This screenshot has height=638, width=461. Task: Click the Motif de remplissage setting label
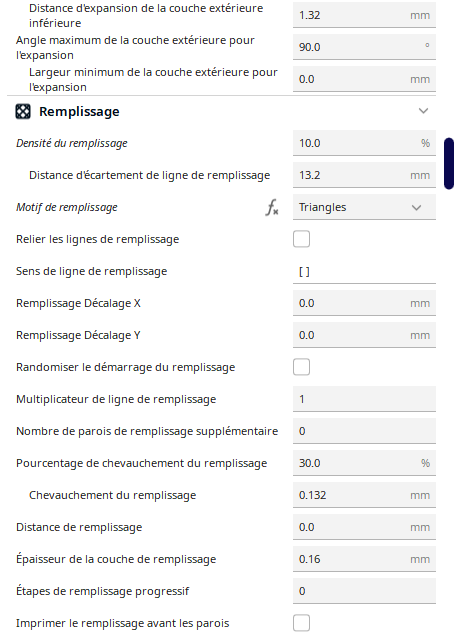(67, 208)
